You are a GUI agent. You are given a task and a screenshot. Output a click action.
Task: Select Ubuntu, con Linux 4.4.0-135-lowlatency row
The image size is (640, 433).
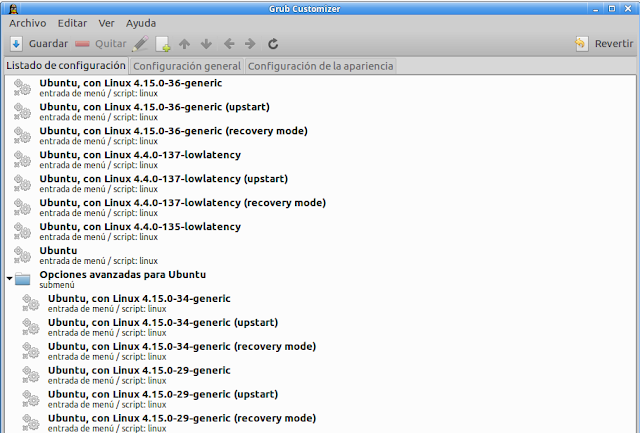tap(320, 231)
